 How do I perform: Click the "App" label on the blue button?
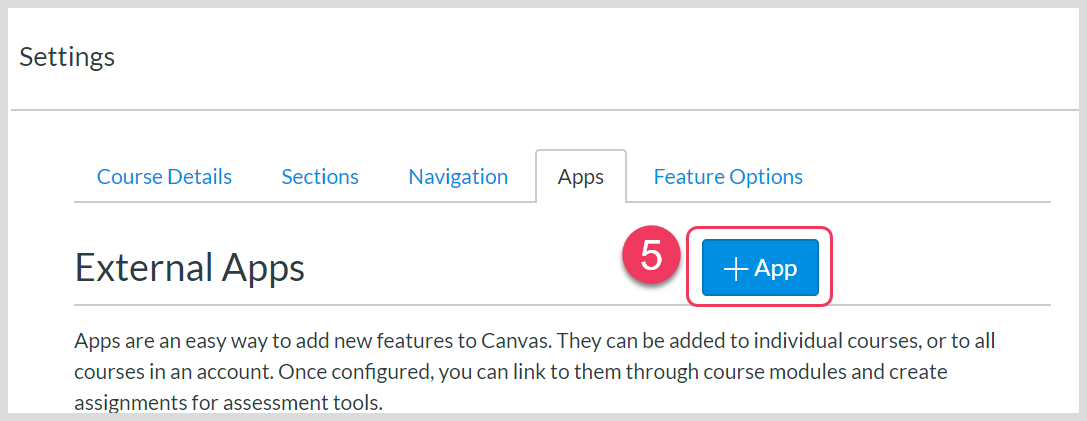[776, 268]
